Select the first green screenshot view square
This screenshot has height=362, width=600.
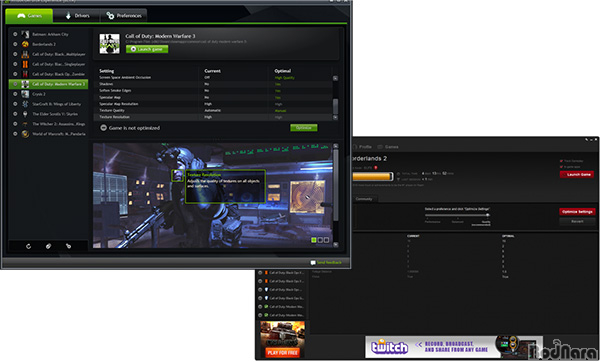point(314,240)
